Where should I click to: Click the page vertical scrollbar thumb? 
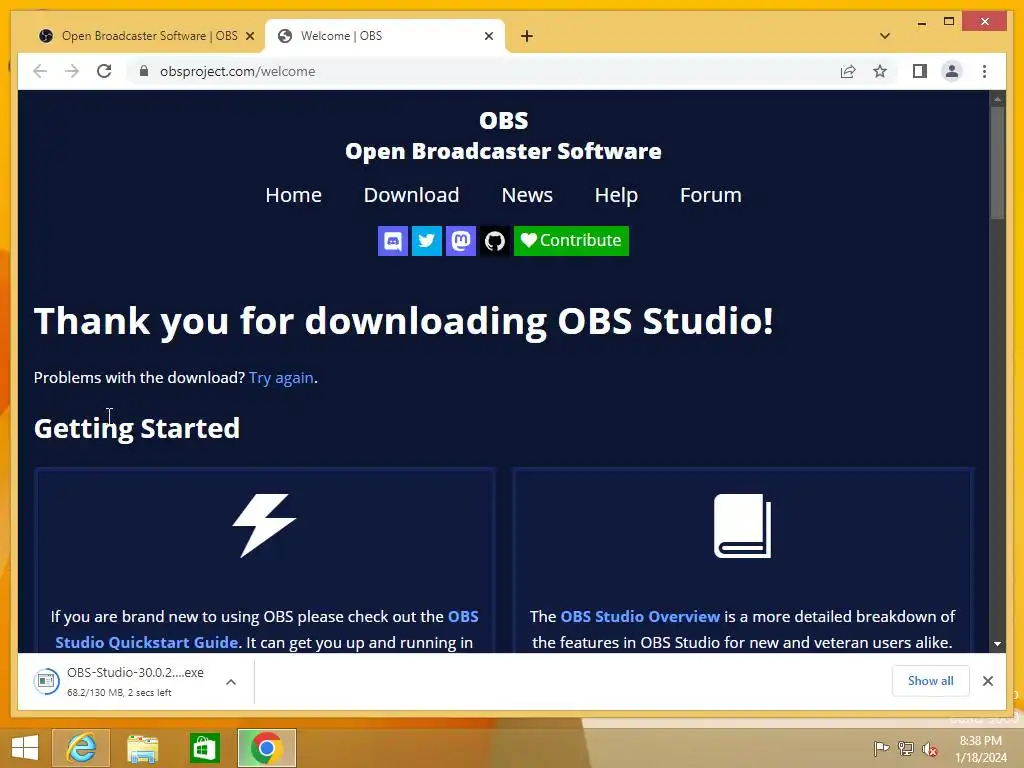coord(997,162)
